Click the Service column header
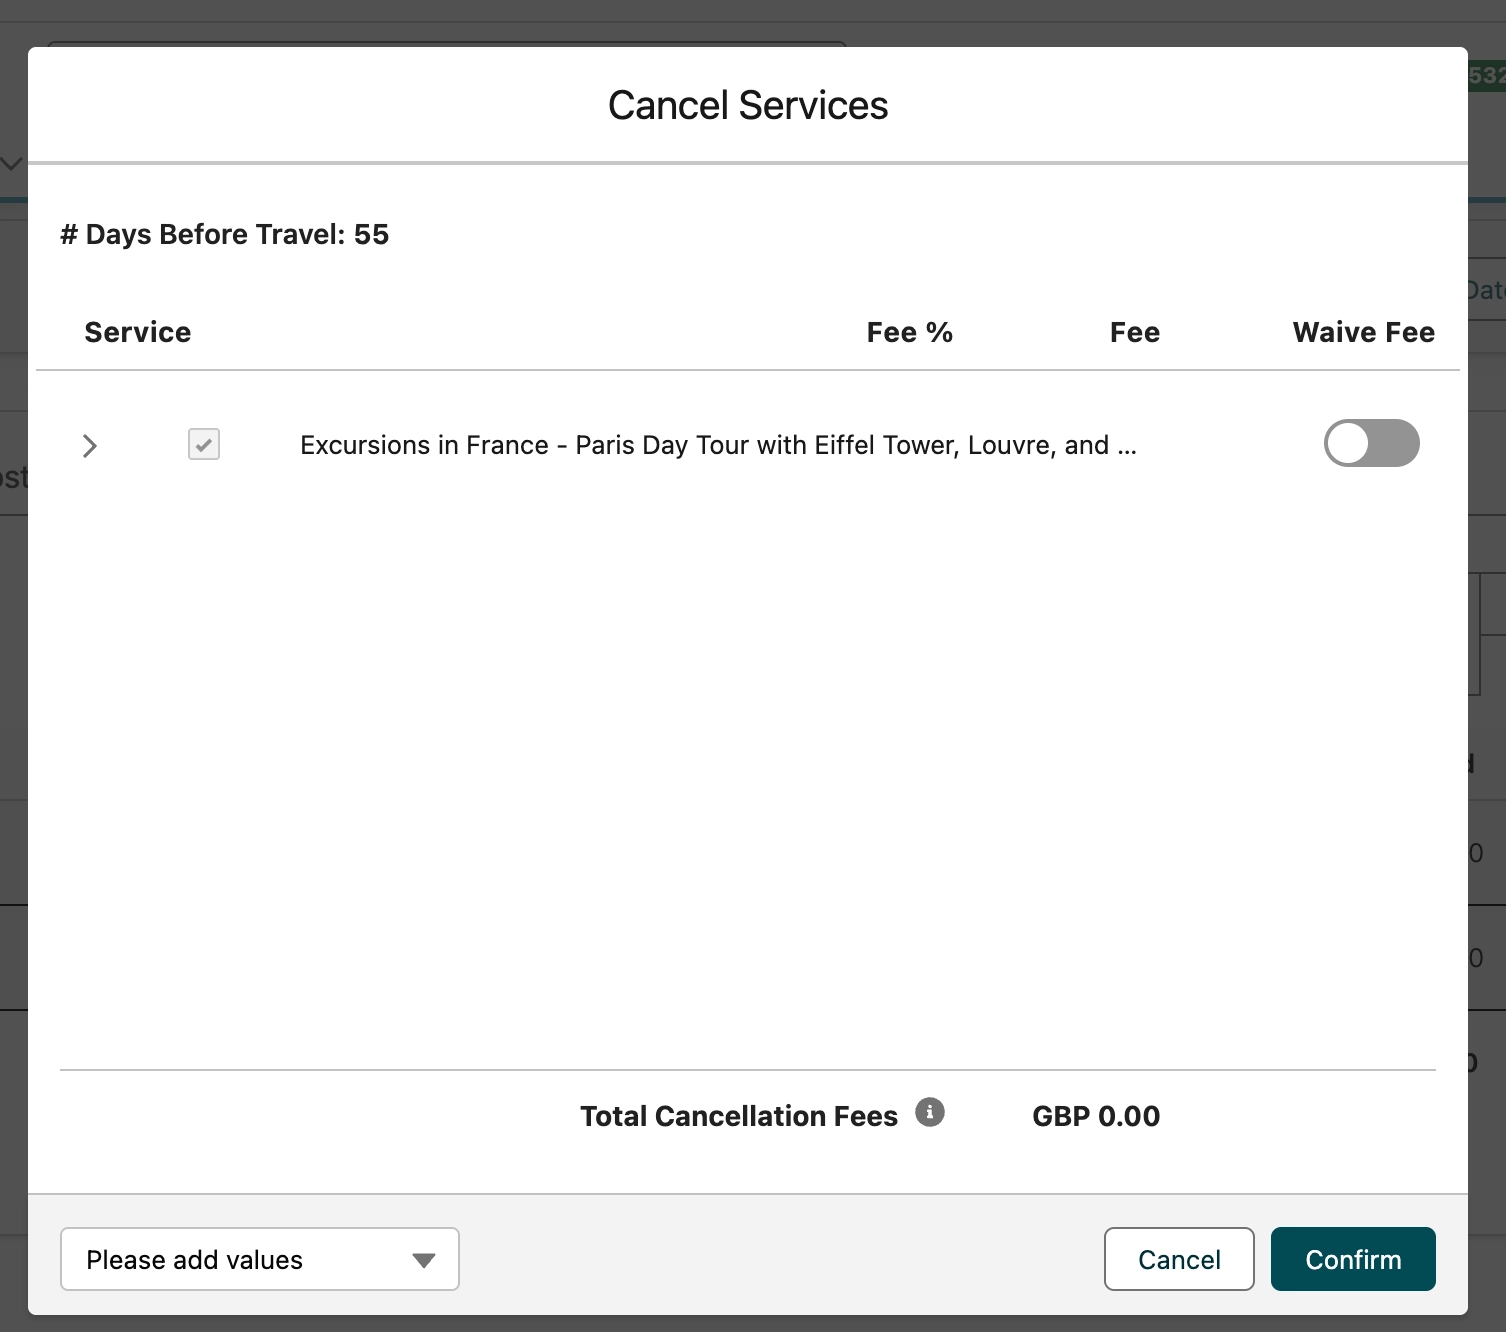The height and width of the screenshot is (1332, 1506). [138, 332]
